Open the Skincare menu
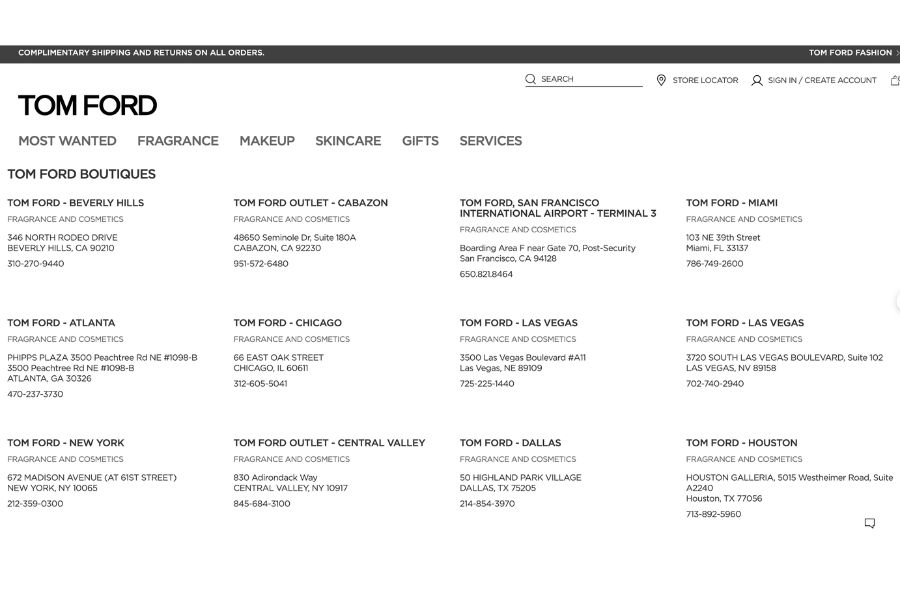The height and width of the screenshot is (600, 900). [x=348, y=141]
